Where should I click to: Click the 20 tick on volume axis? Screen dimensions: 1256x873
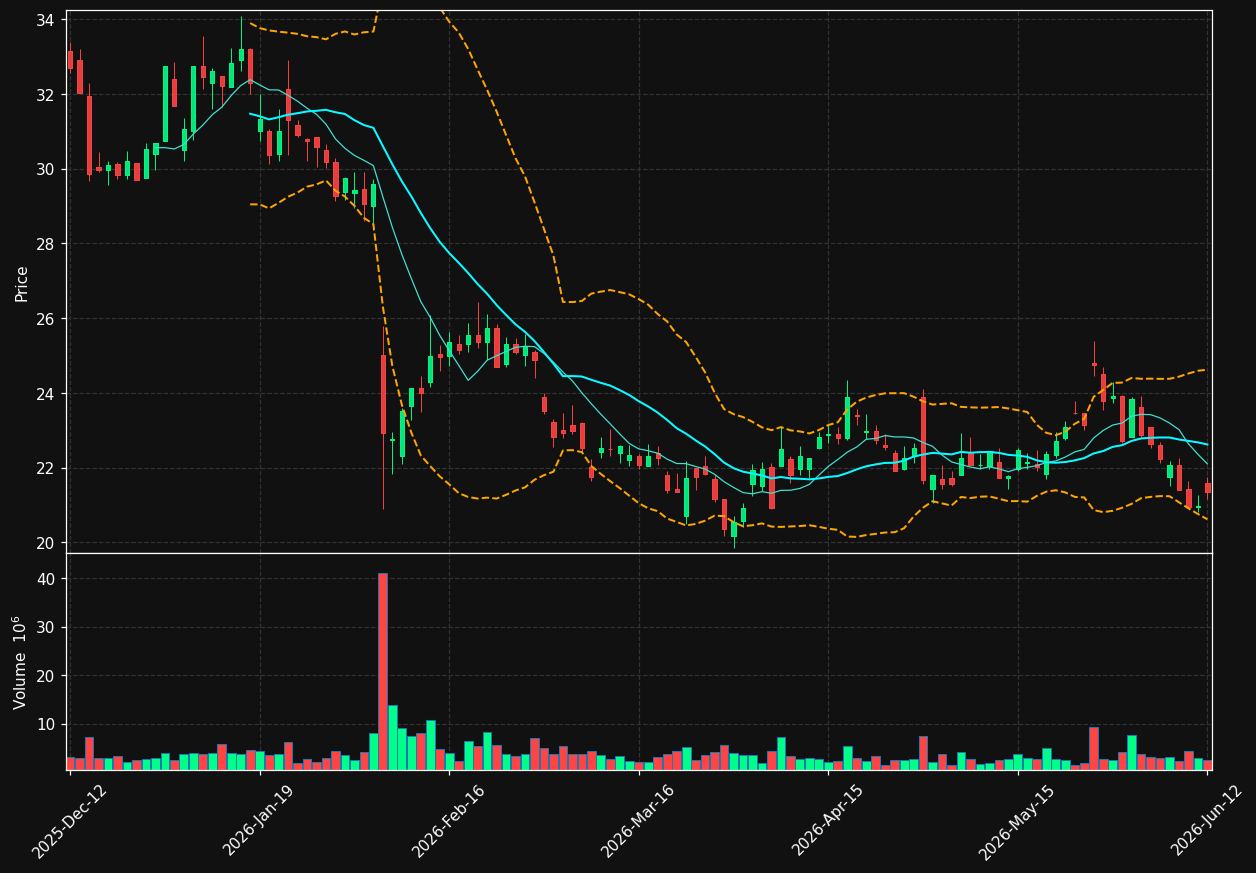[45, 676]
